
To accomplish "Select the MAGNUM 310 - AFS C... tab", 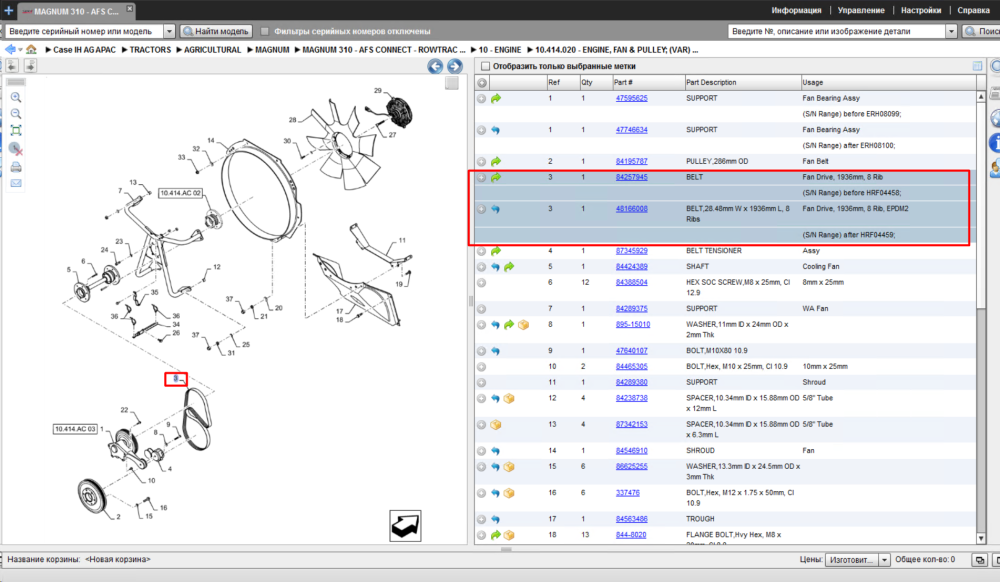I will point(77,11).
